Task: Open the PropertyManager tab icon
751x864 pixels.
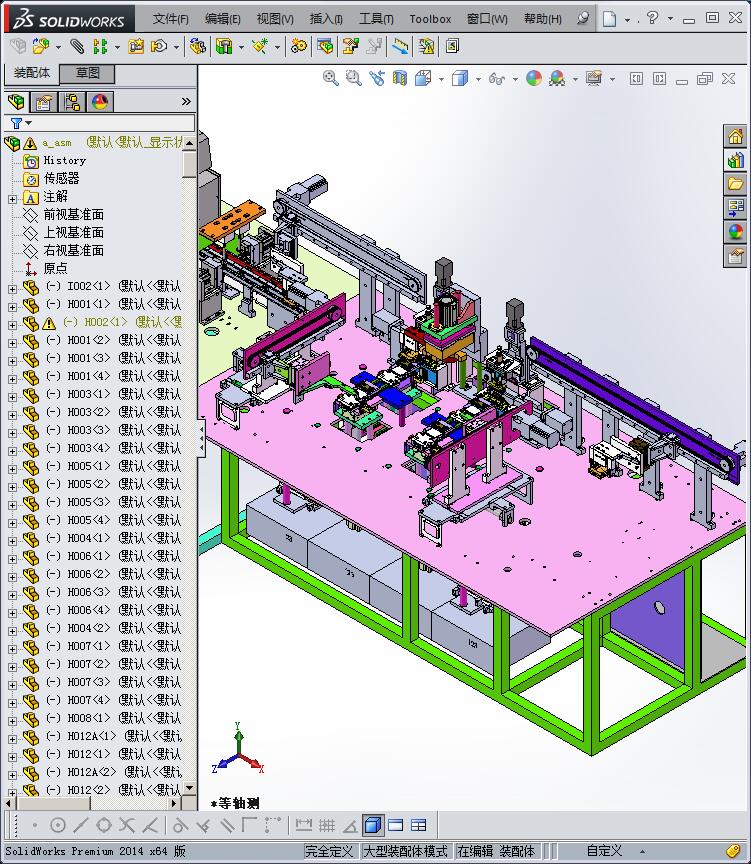Action: [44, 102]
